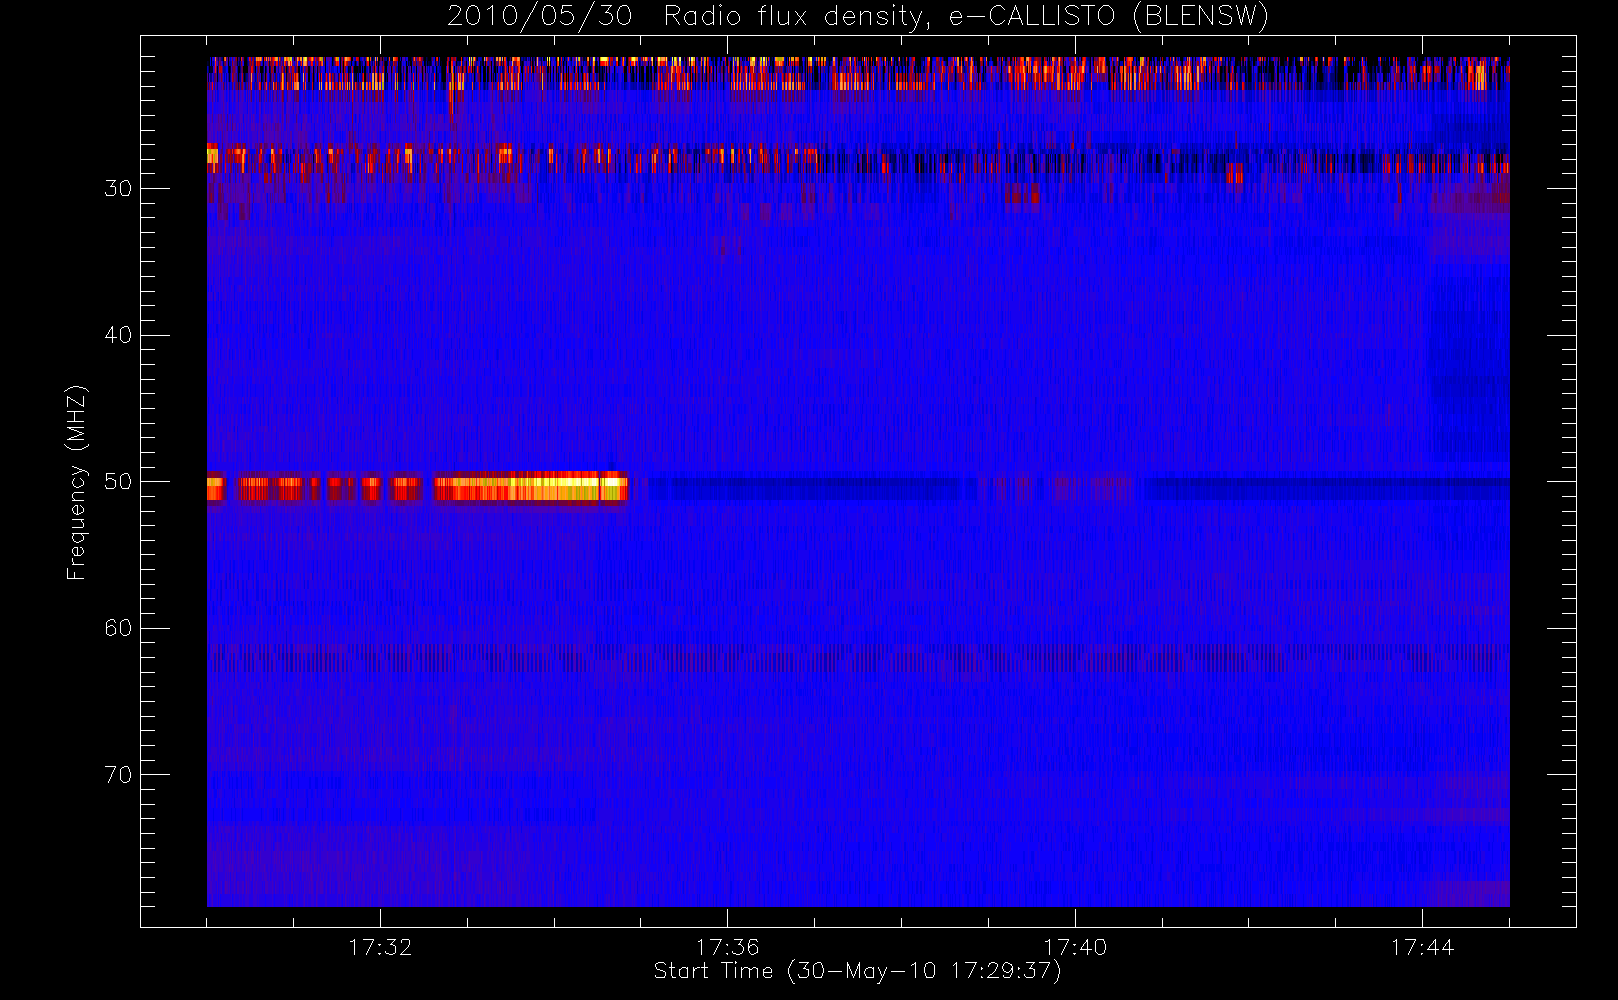Screen dimensions: 1618x1000
Task: Click the 17:40 time tick label
Action: (x=1075, y=947)
